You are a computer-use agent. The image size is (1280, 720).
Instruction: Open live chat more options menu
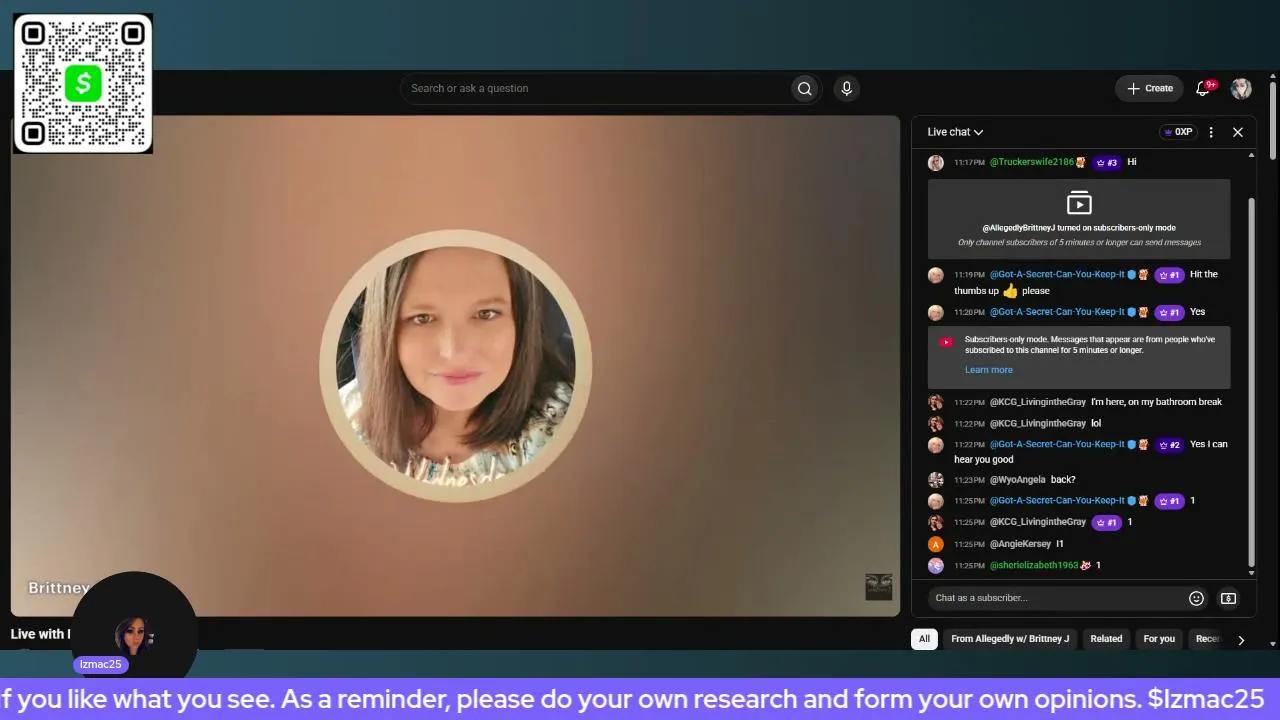1211,132
